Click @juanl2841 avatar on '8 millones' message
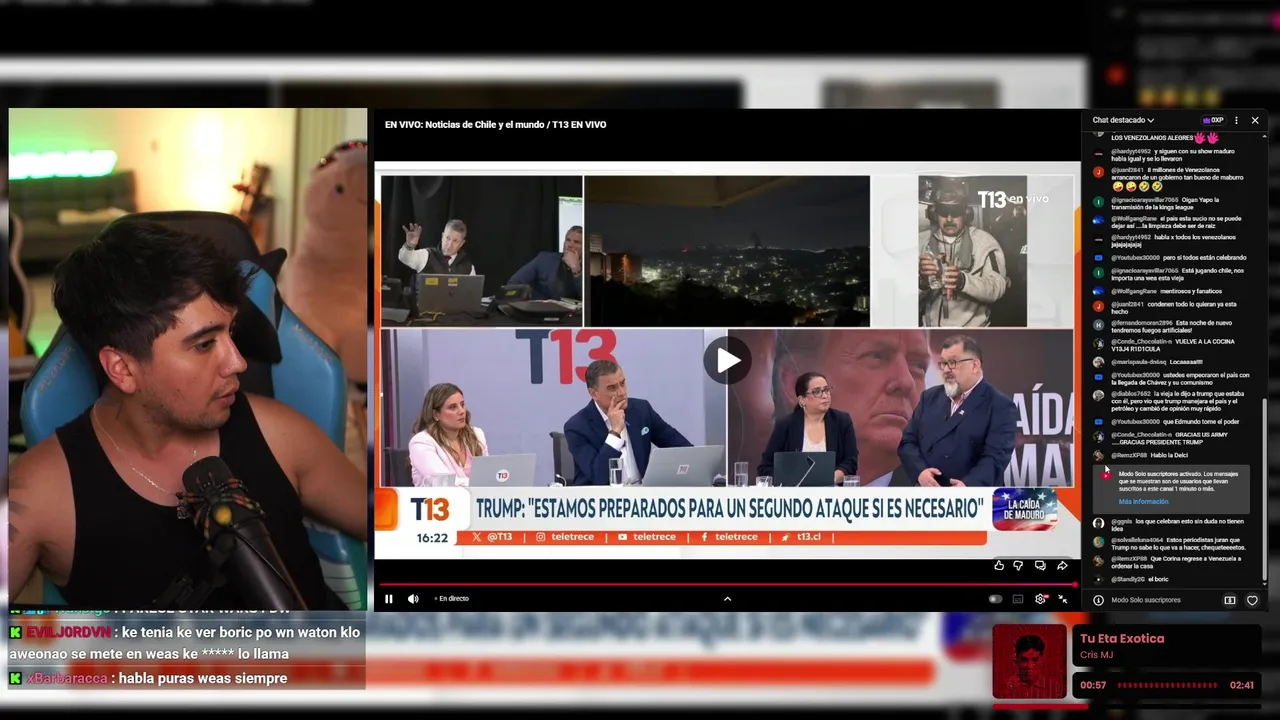This screenshot has width=1280, height=720. coord(1098,172)
